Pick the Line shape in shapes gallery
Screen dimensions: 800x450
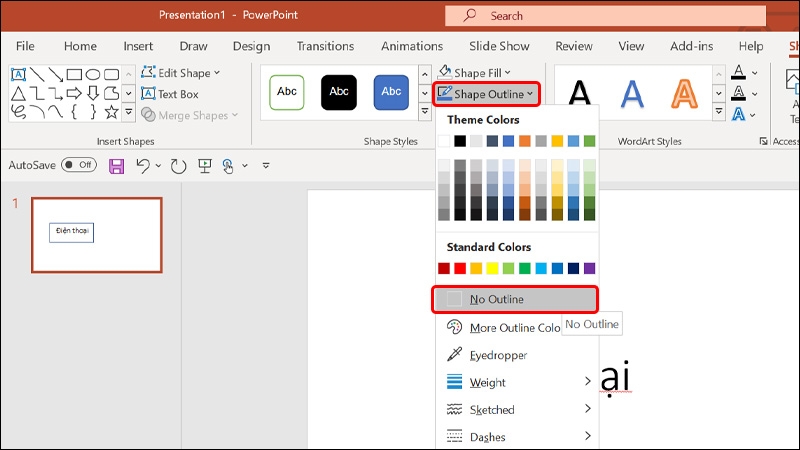point(37,74)
